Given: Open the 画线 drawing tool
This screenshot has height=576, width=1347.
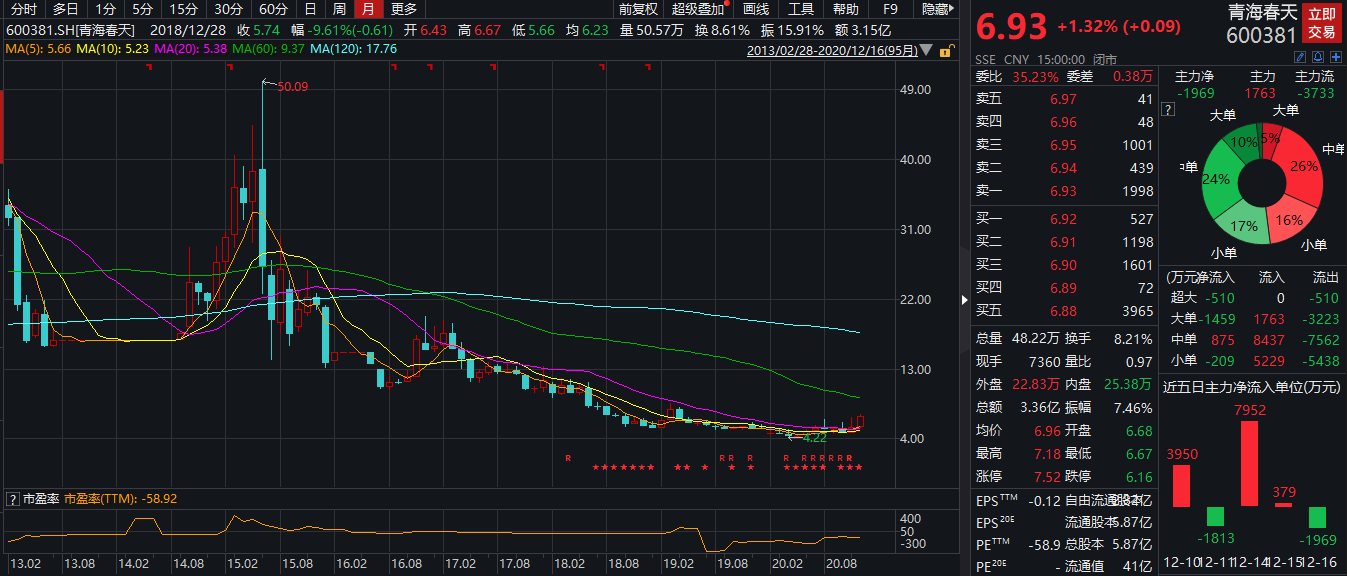Looking at the screenshot, I should tap(755, 9).
